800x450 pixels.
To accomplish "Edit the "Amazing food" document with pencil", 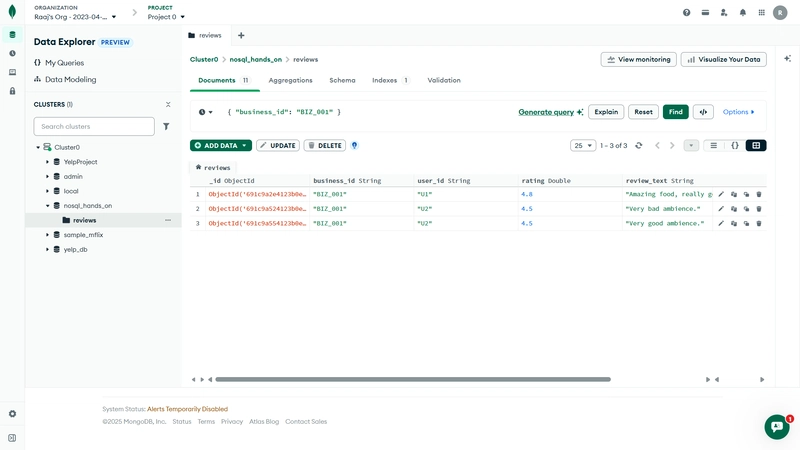I will click(x=721, y=194).
